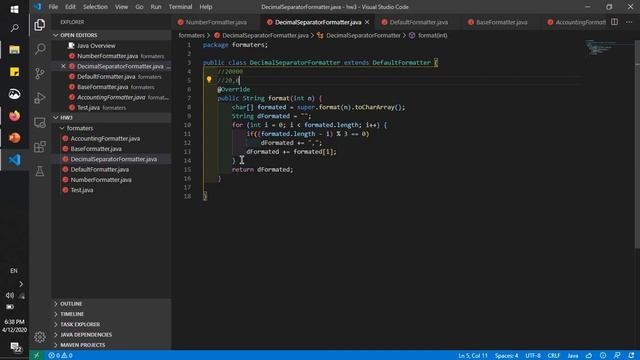640x360 pixels.
Task: Switch to BaseFormatter.java tab
Action: (501, 22)
